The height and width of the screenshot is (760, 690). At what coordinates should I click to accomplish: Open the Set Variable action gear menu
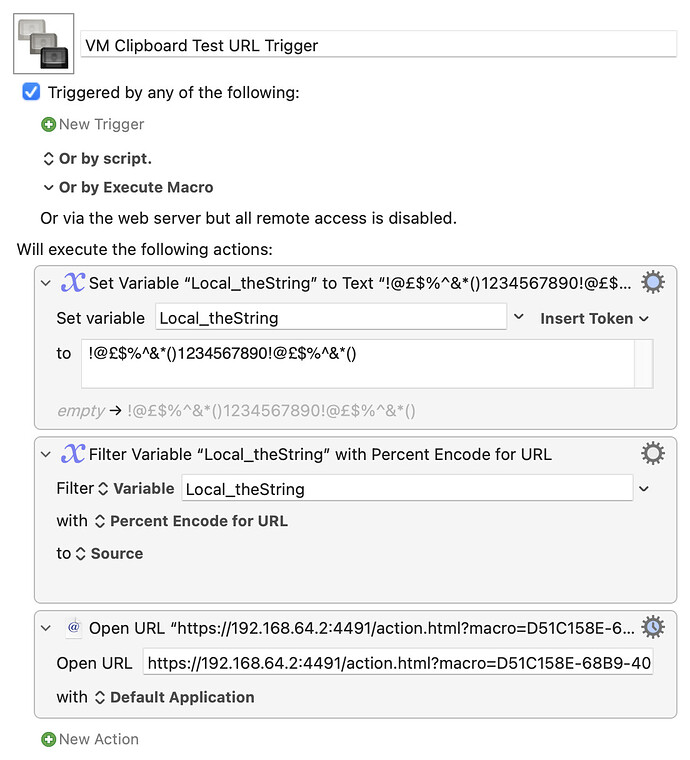[653, 282]
